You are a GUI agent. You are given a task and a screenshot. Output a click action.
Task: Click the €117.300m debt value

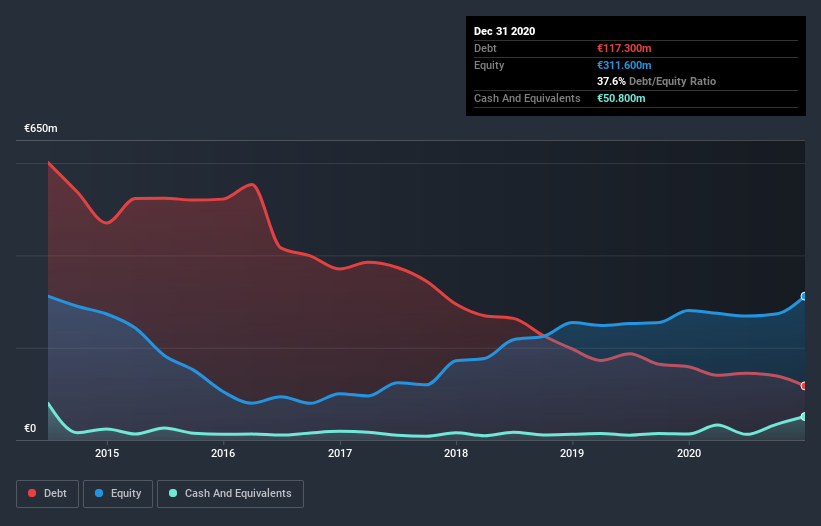pyautogui.click(x=624, y=48)
